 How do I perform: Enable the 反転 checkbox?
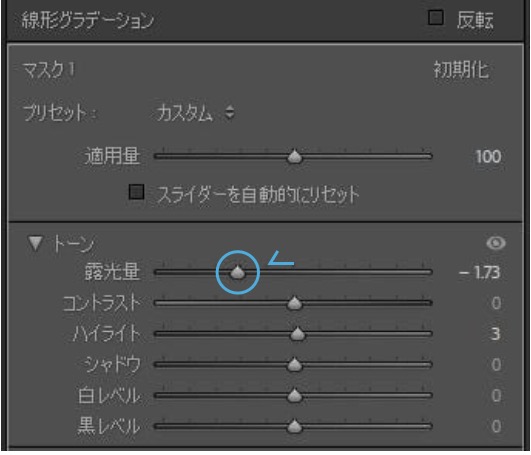436,18
